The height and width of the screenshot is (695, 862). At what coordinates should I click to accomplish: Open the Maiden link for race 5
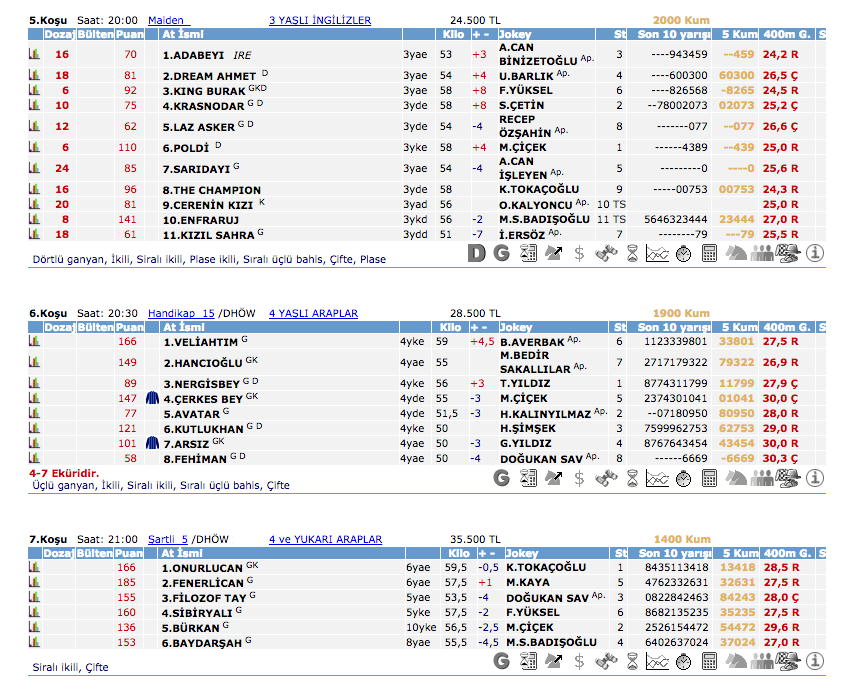pyautogui.click(x=168, y=20)
